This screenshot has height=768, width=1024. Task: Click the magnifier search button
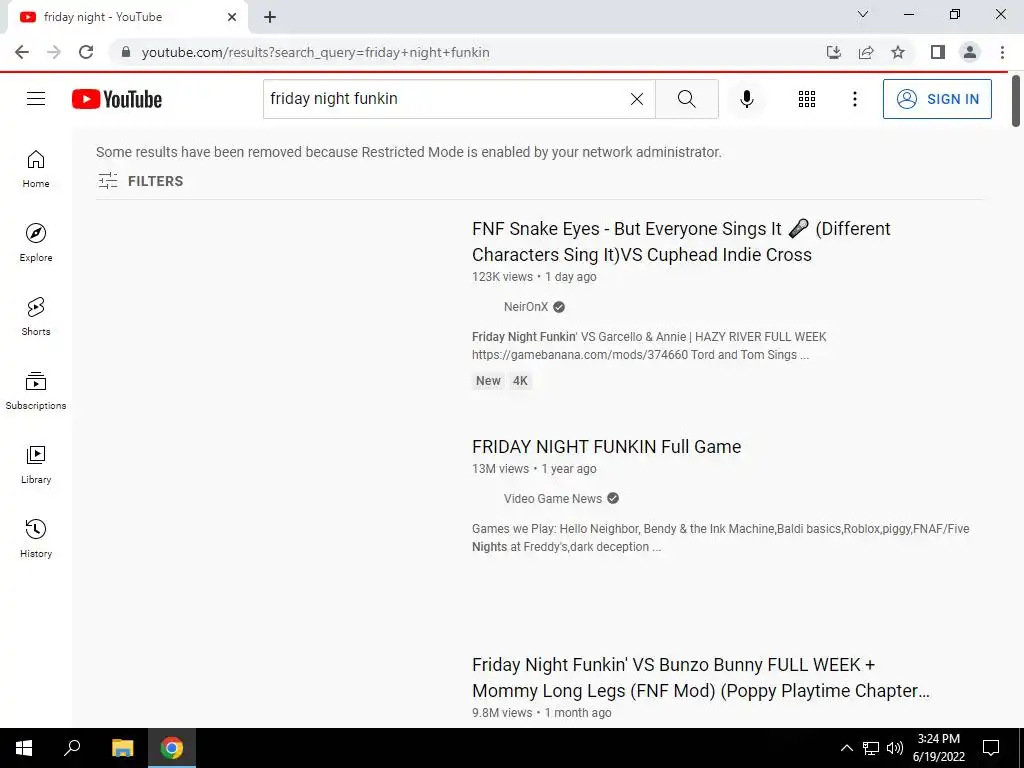[686, 99]
